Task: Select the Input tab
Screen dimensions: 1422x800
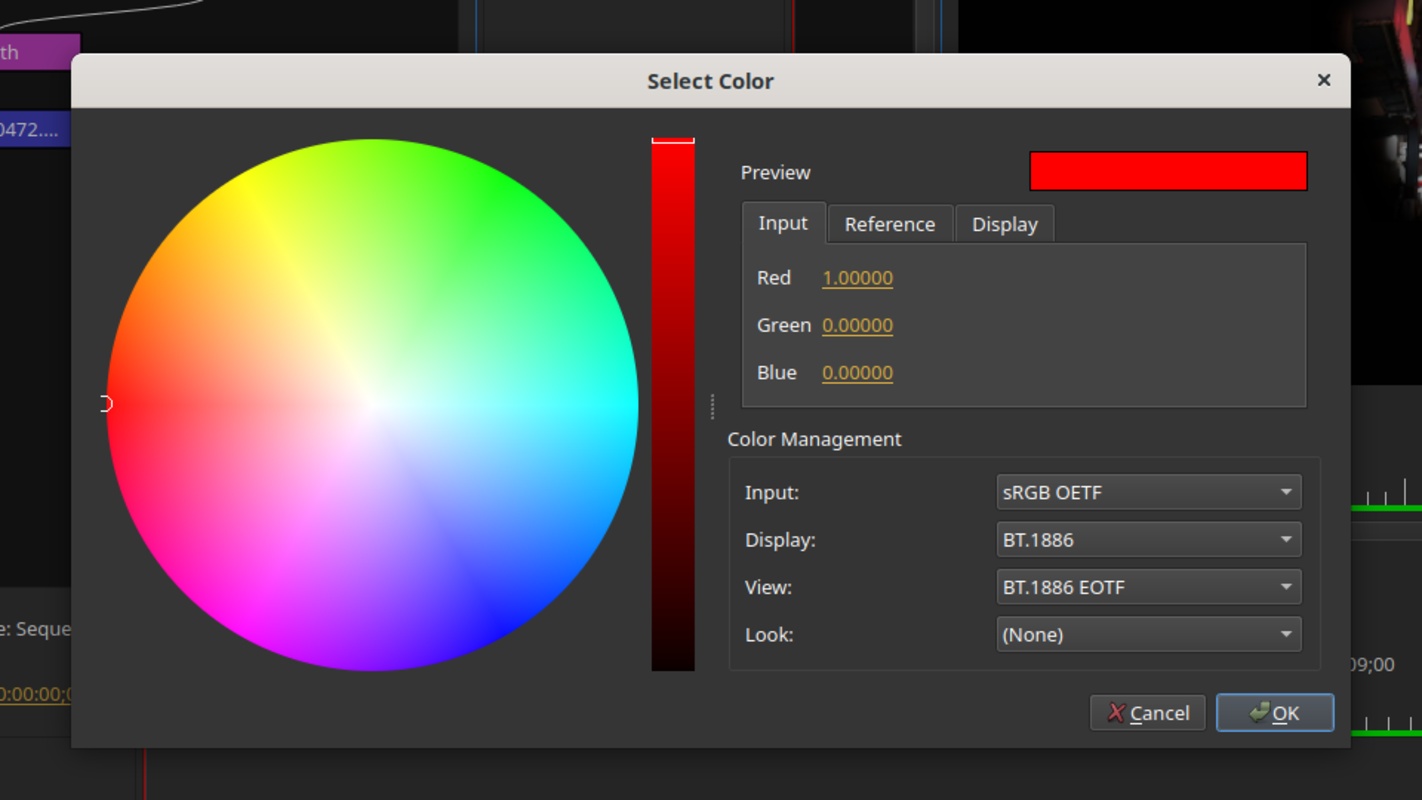Action: pos(783,223)
